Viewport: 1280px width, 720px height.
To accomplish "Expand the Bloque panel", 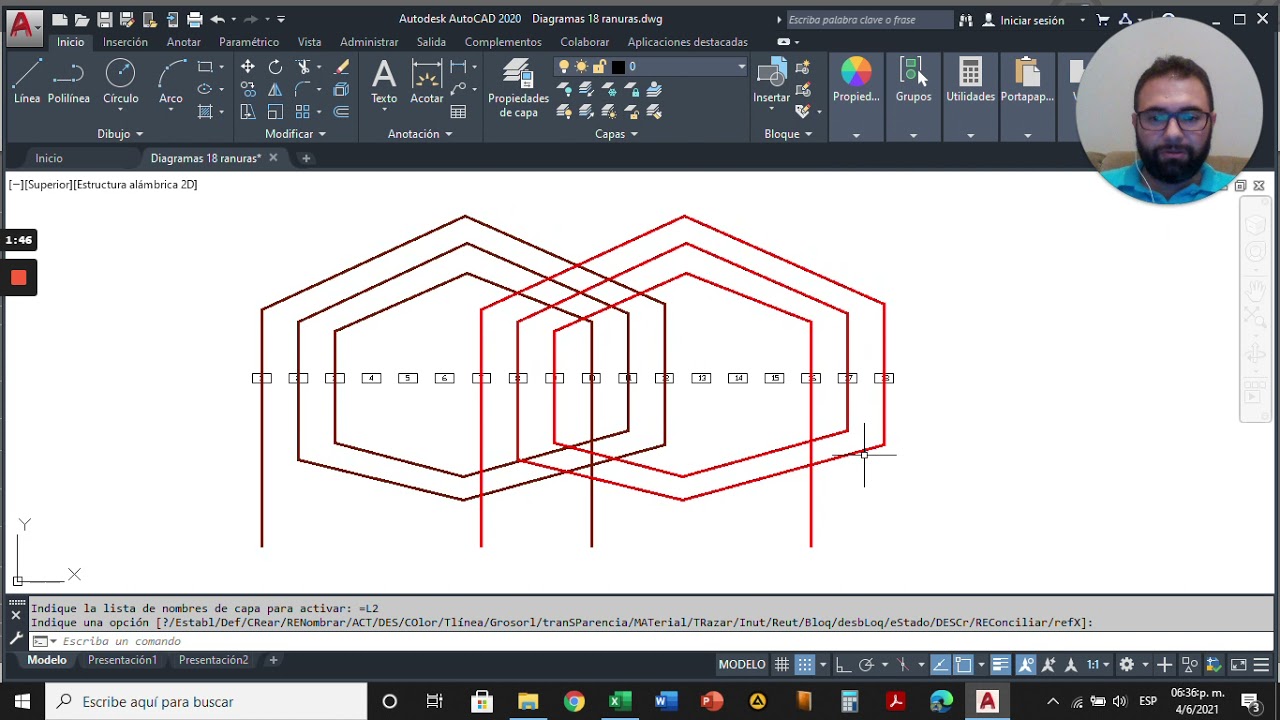I will coord(788,134).
